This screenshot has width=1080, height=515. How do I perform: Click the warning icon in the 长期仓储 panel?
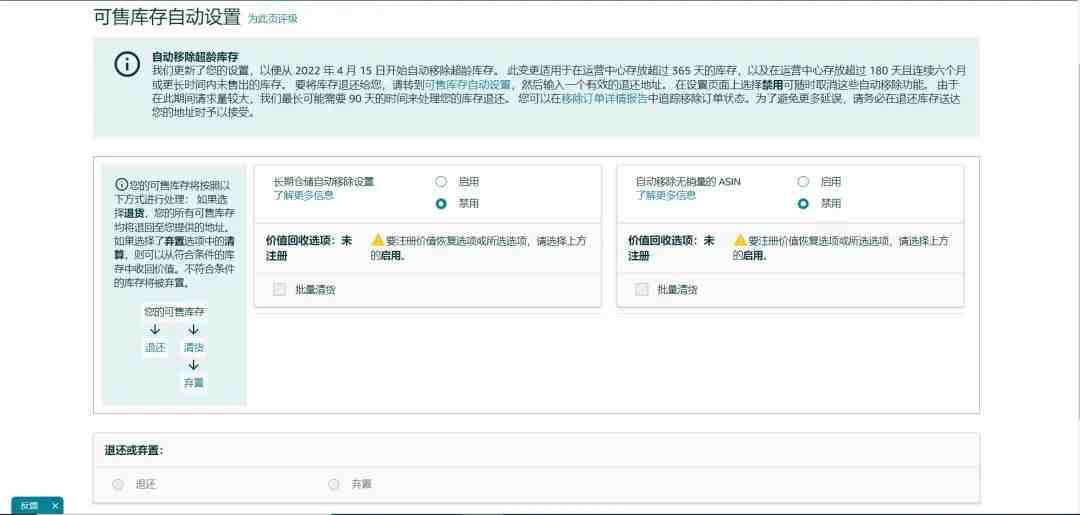point(377,240)
